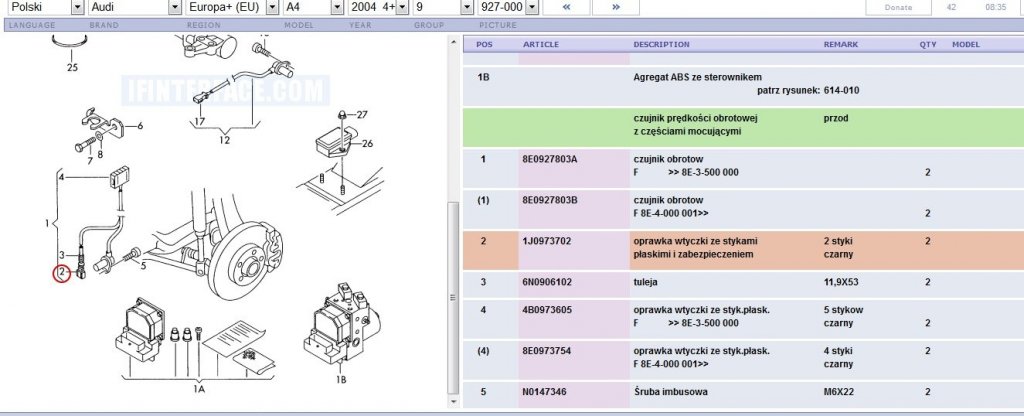The height and width of the screenshot is (416, 1024).
Task: Select brake disc assembly in the diagram
Action: coord(245,261)
